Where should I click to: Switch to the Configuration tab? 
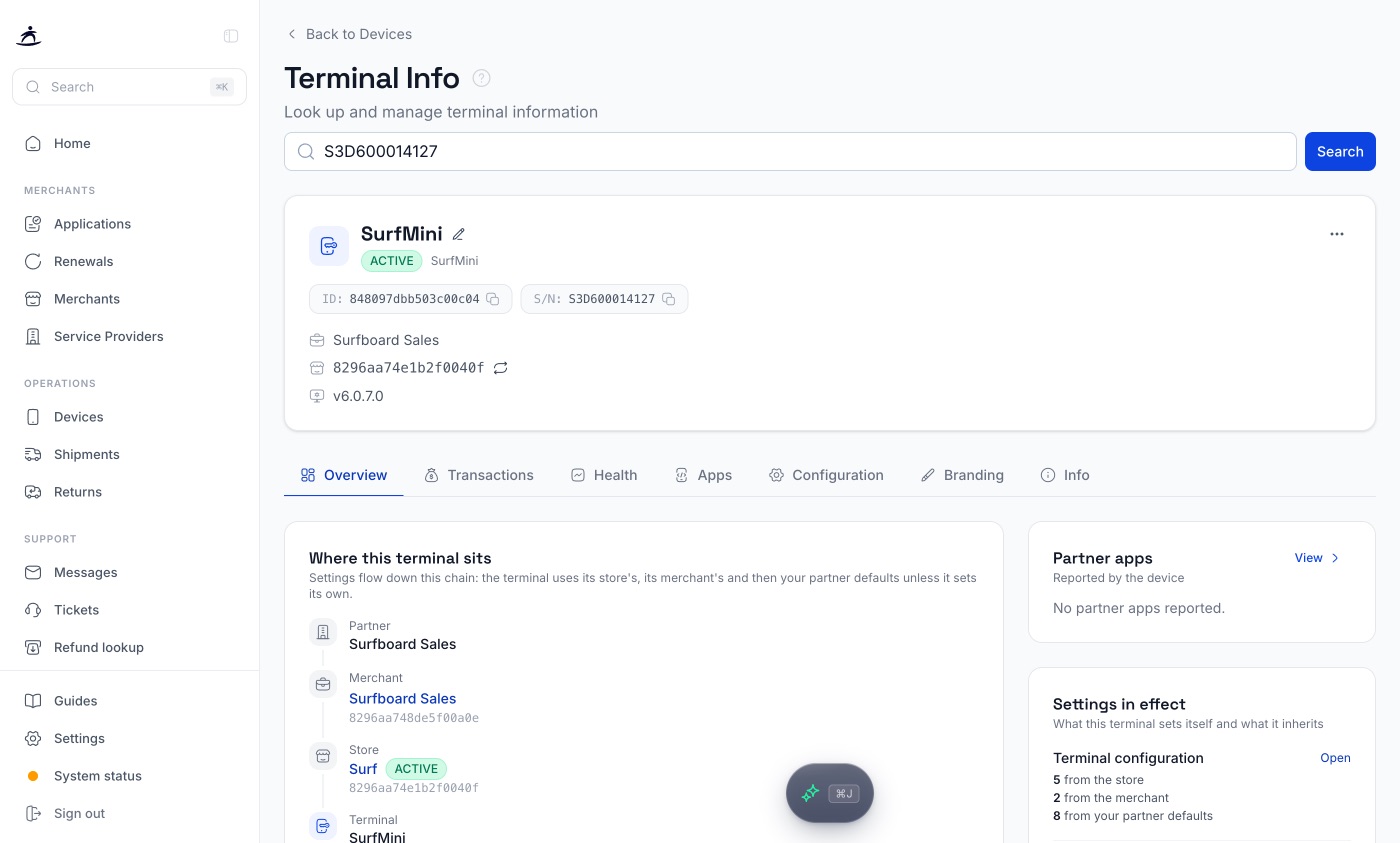click(x=826, y=475)
